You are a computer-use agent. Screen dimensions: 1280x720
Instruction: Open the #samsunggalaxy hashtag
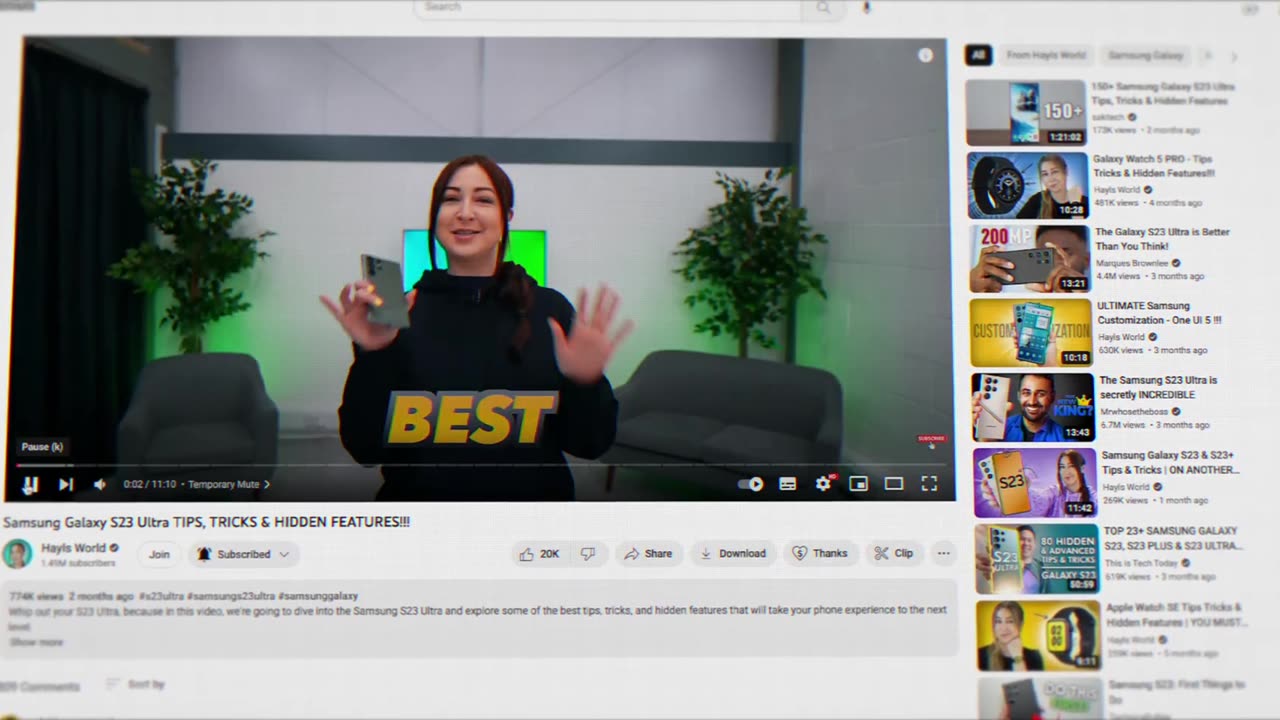[317, 596]
